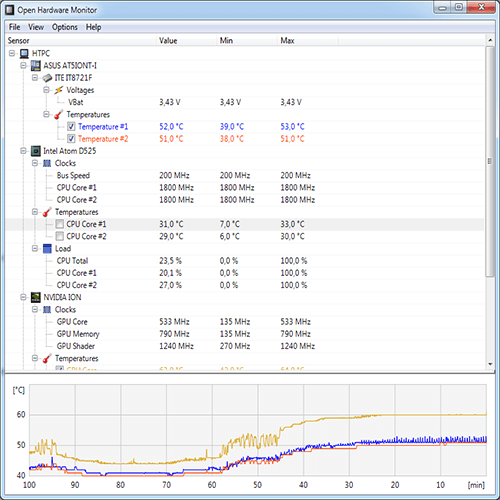
Task: Select the CPU Core #1 clock row
Action: [x=245, y=188]
